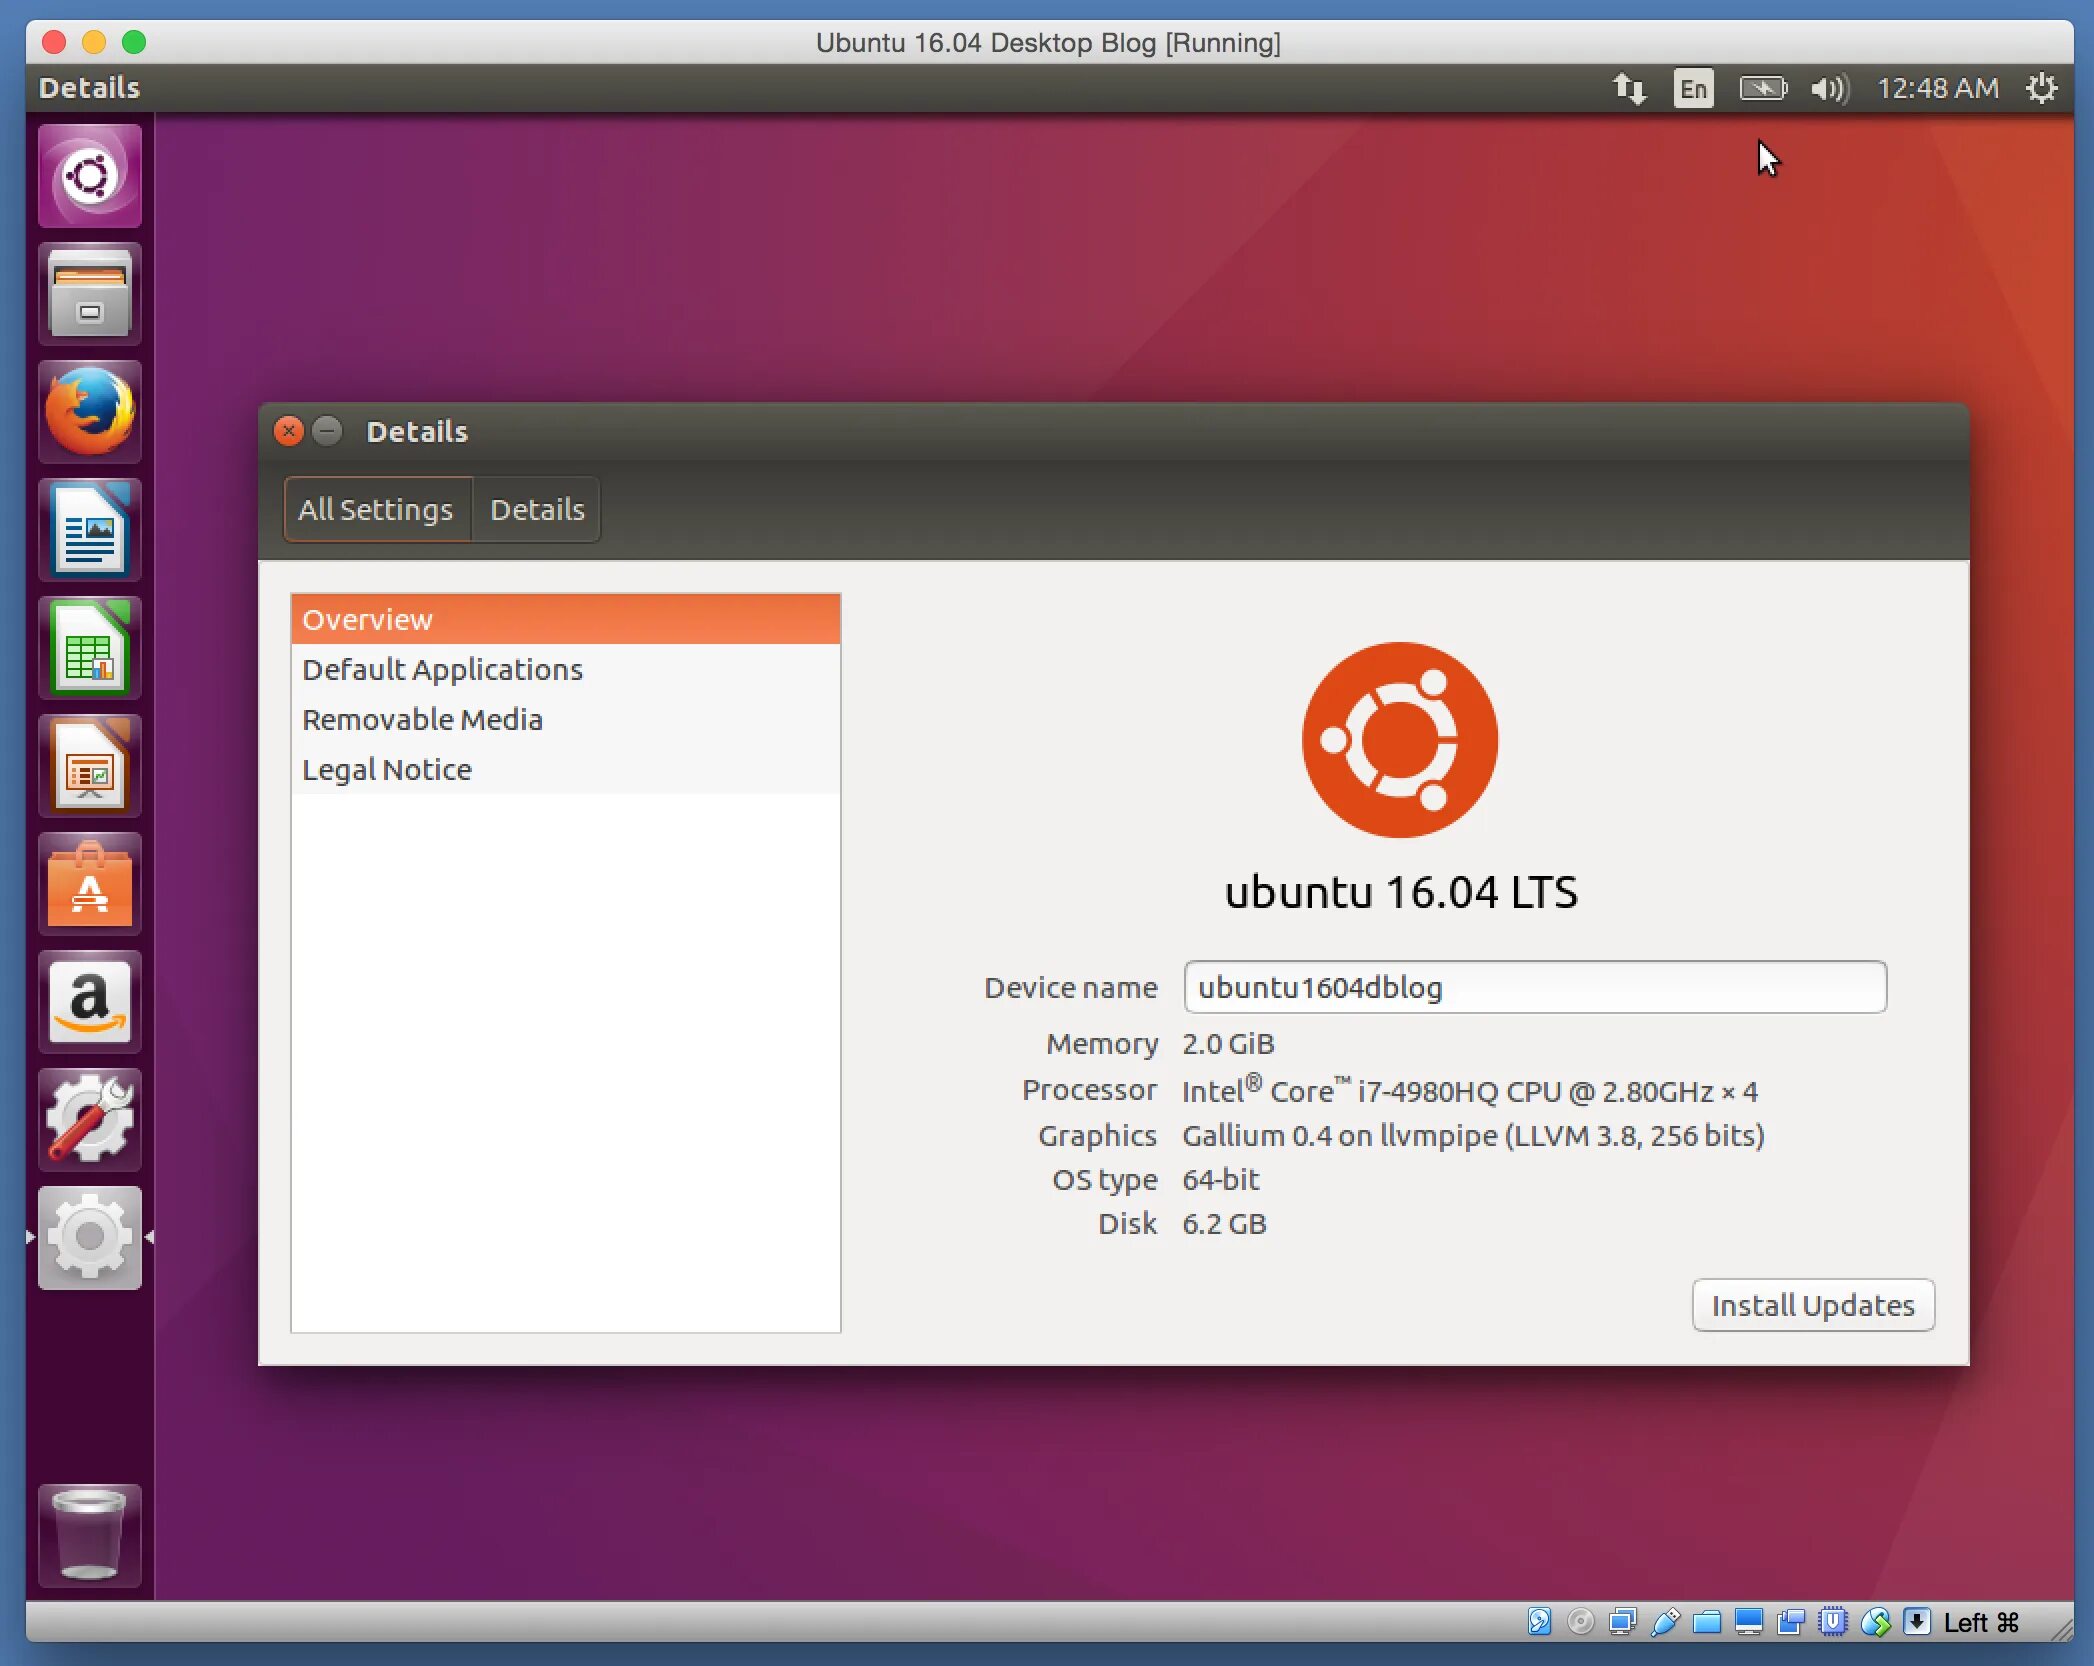Screen dimensions: 2094x1666
Task: Click the Device name text field
Action: click(x=1534, y=987)
